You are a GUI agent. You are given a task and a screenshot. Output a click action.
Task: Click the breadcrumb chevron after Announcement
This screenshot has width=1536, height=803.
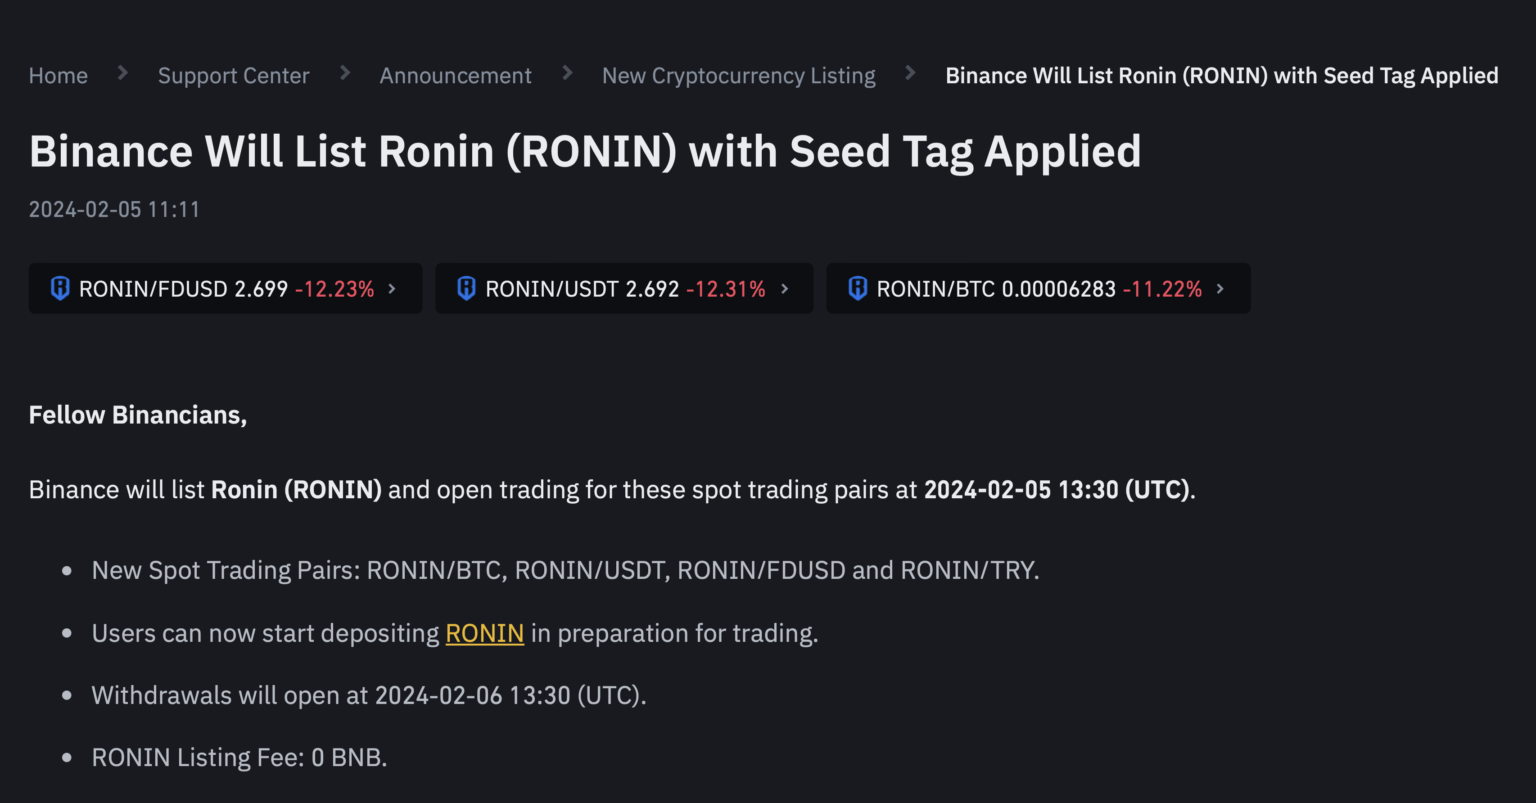(567, 73)
